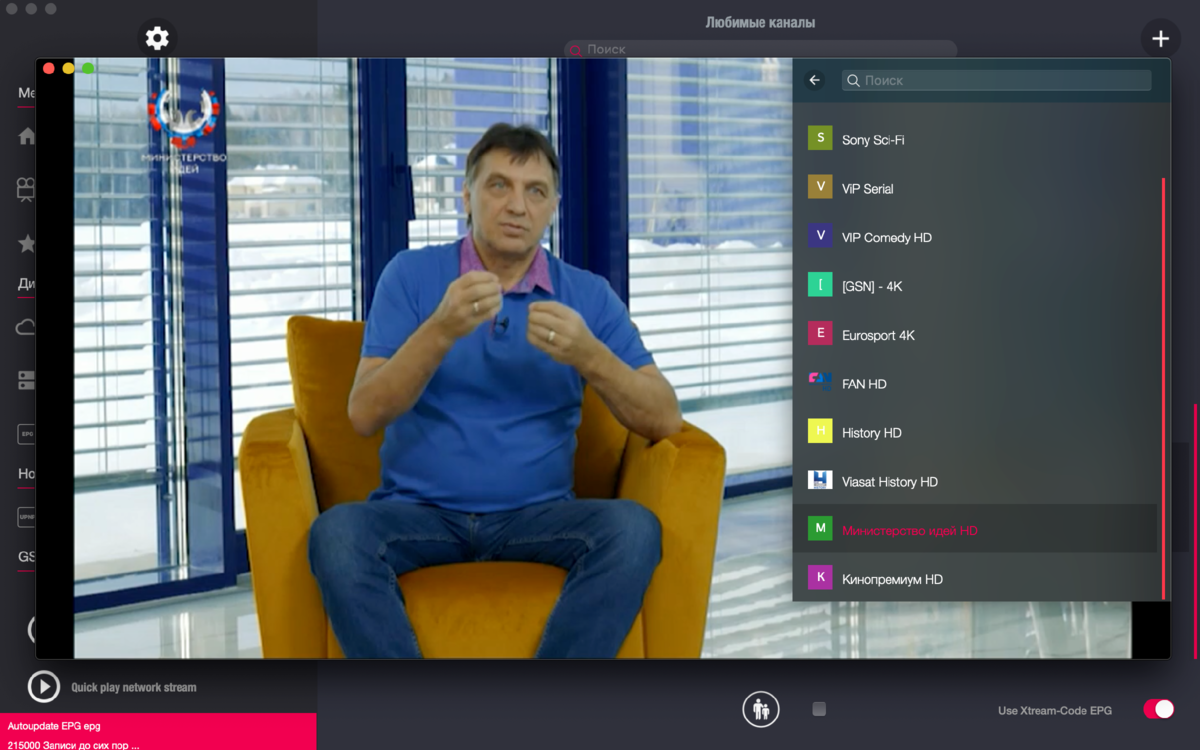Focus the Любимые каналы Поиск field
The height and width of the screenshot is (750, 1200).
[760, 49]
